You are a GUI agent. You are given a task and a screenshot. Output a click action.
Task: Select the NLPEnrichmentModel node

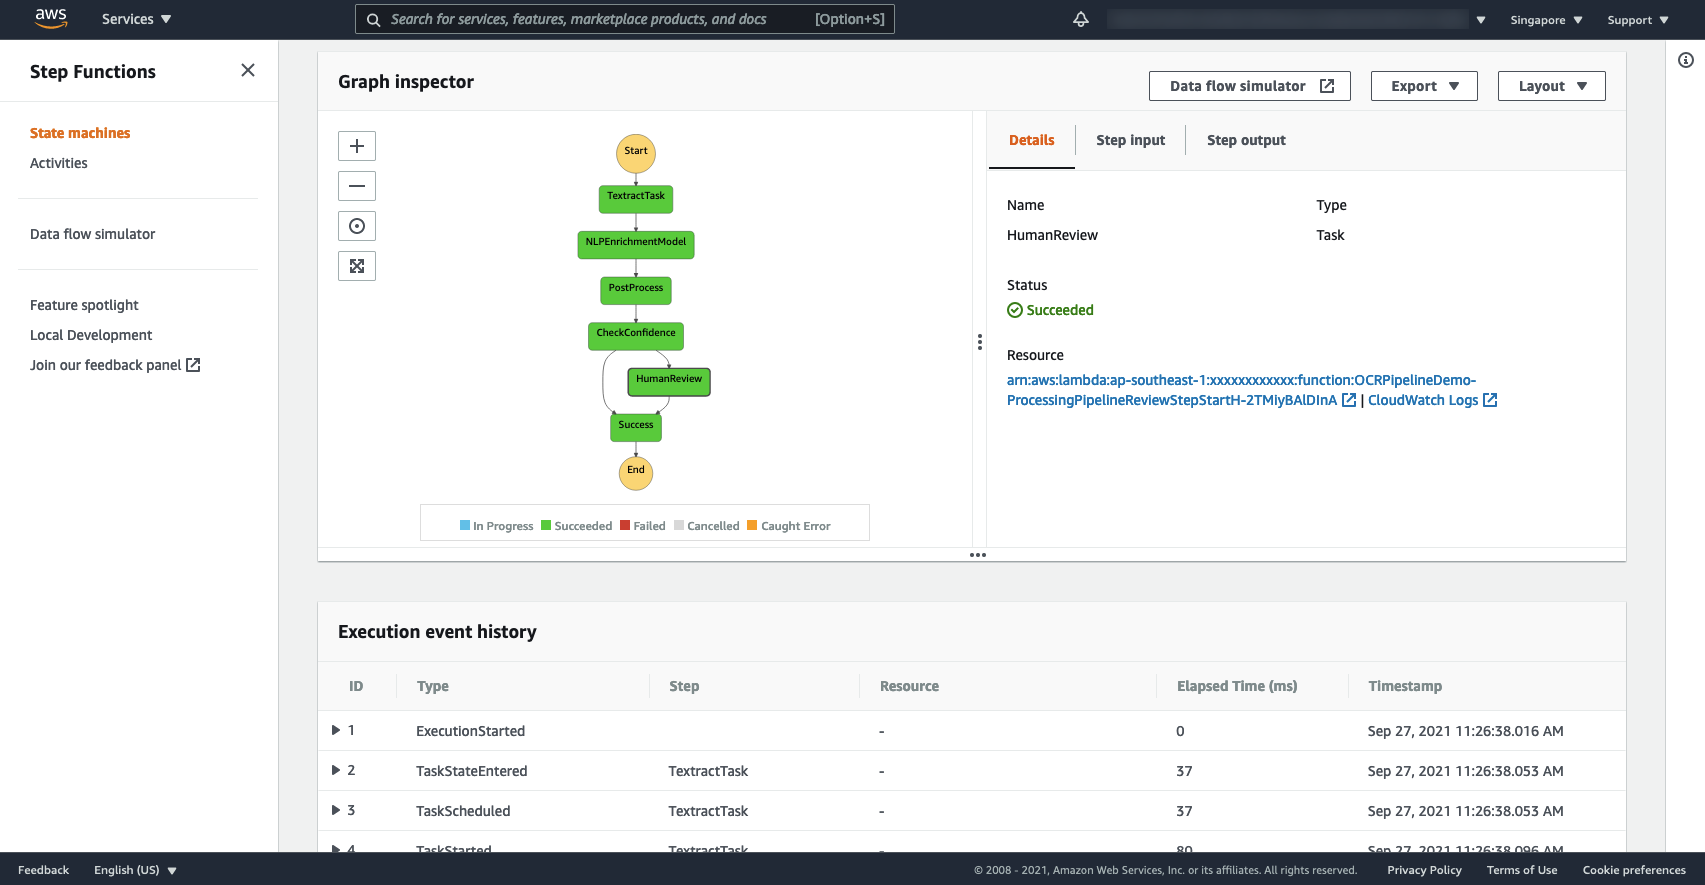point(636,245)
